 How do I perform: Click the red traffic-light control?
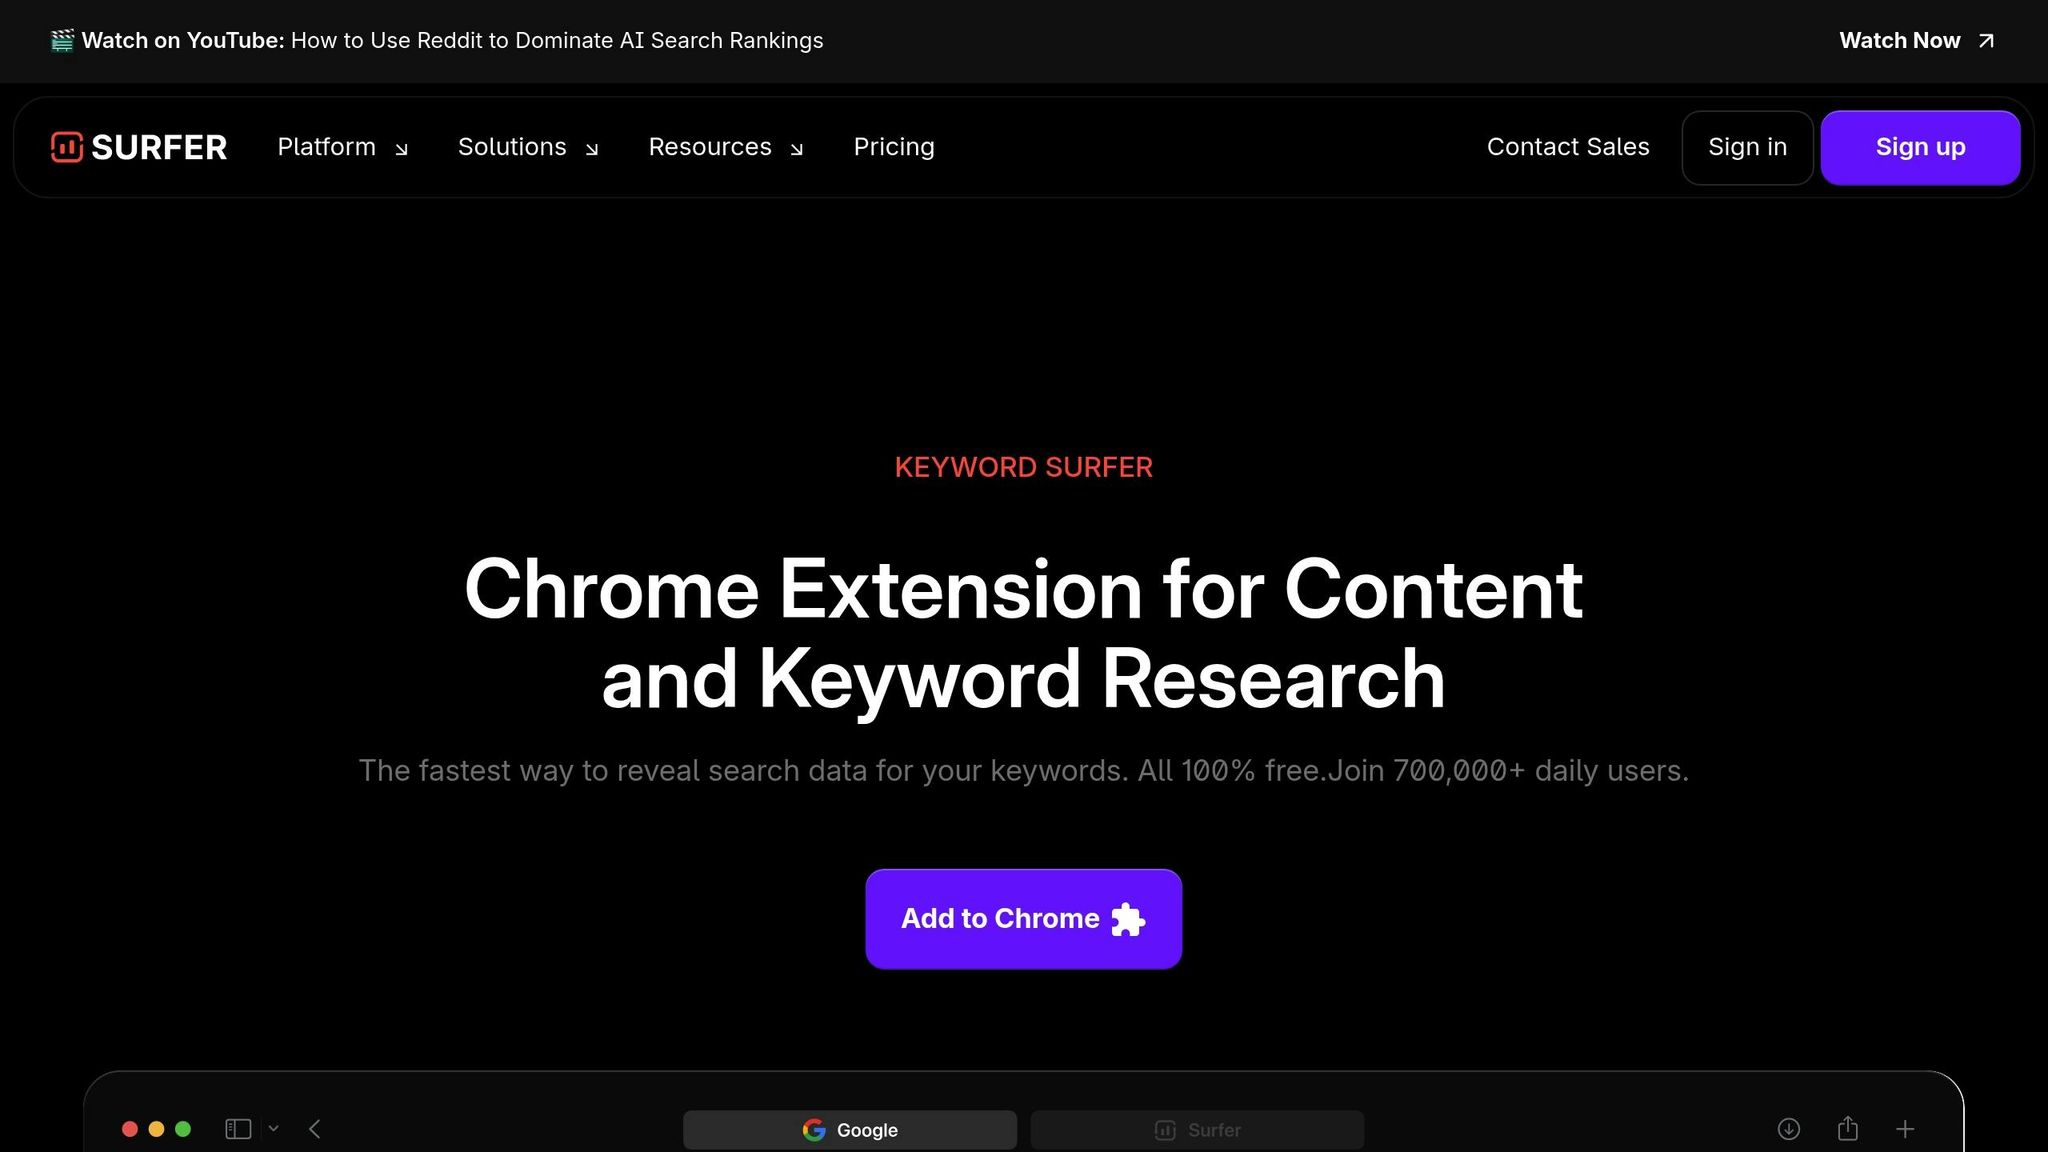point(130,1128)
